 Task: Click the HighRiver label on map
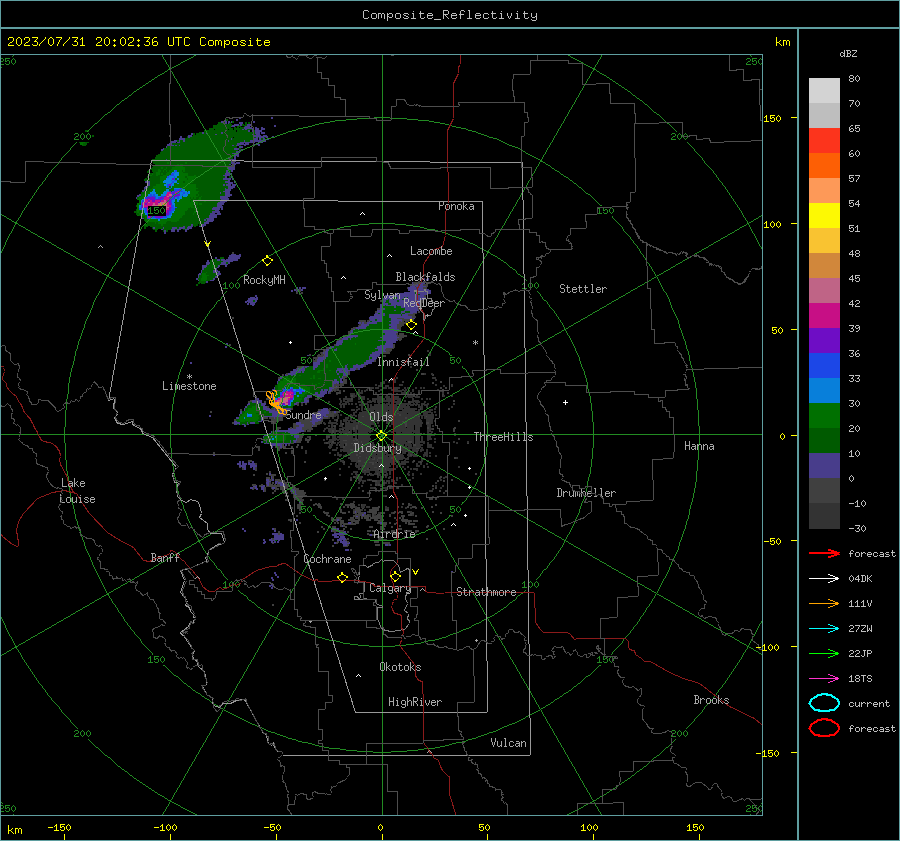coord(415,702)
